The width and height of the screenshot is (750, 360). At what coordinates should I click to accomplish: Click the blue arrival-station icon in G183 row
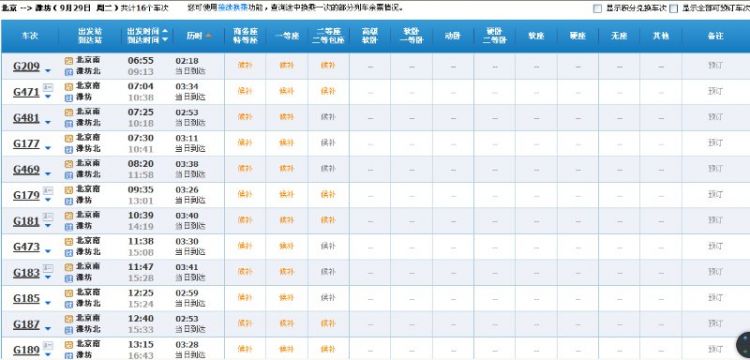click(x=69, y=278)
